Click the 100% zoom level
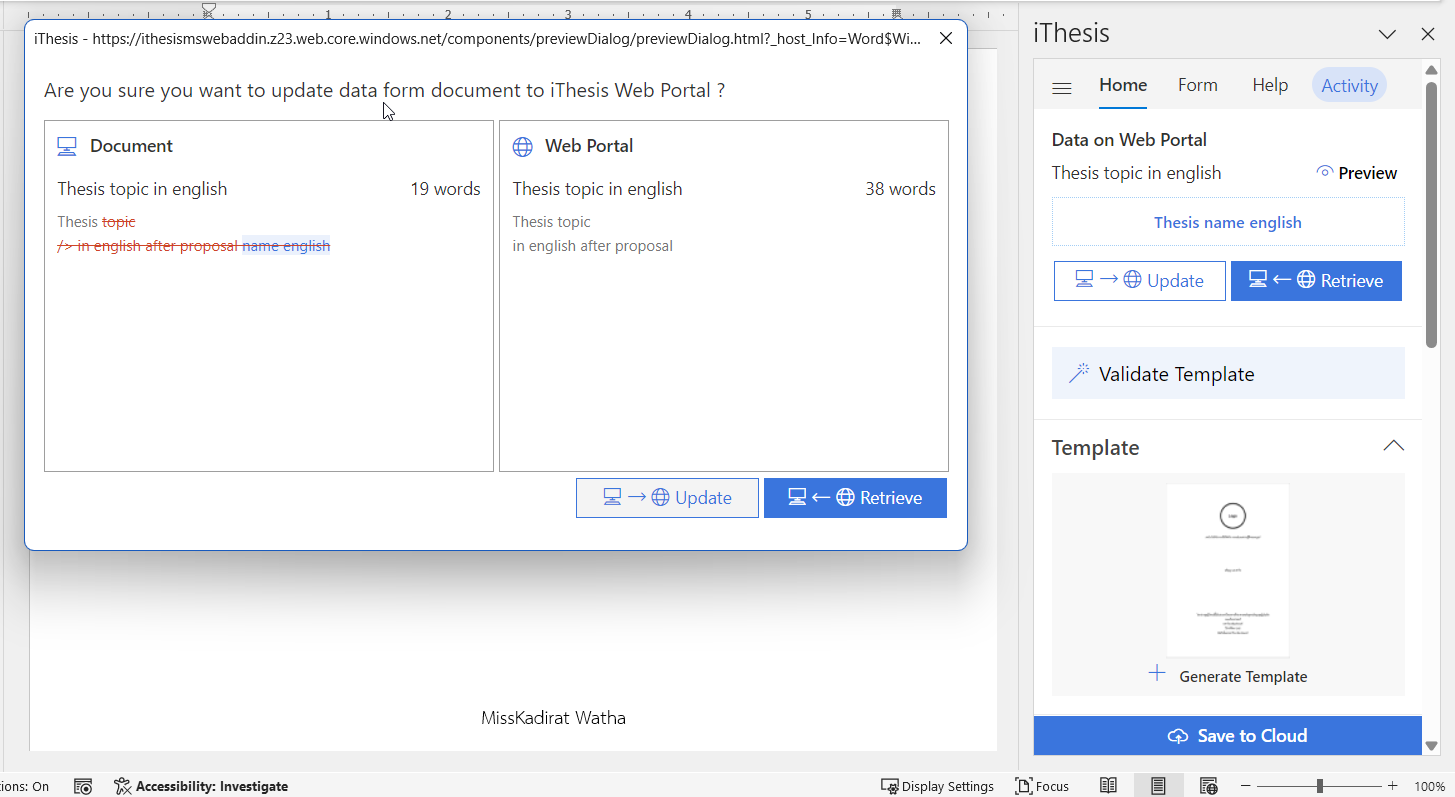 [1429, 787]
